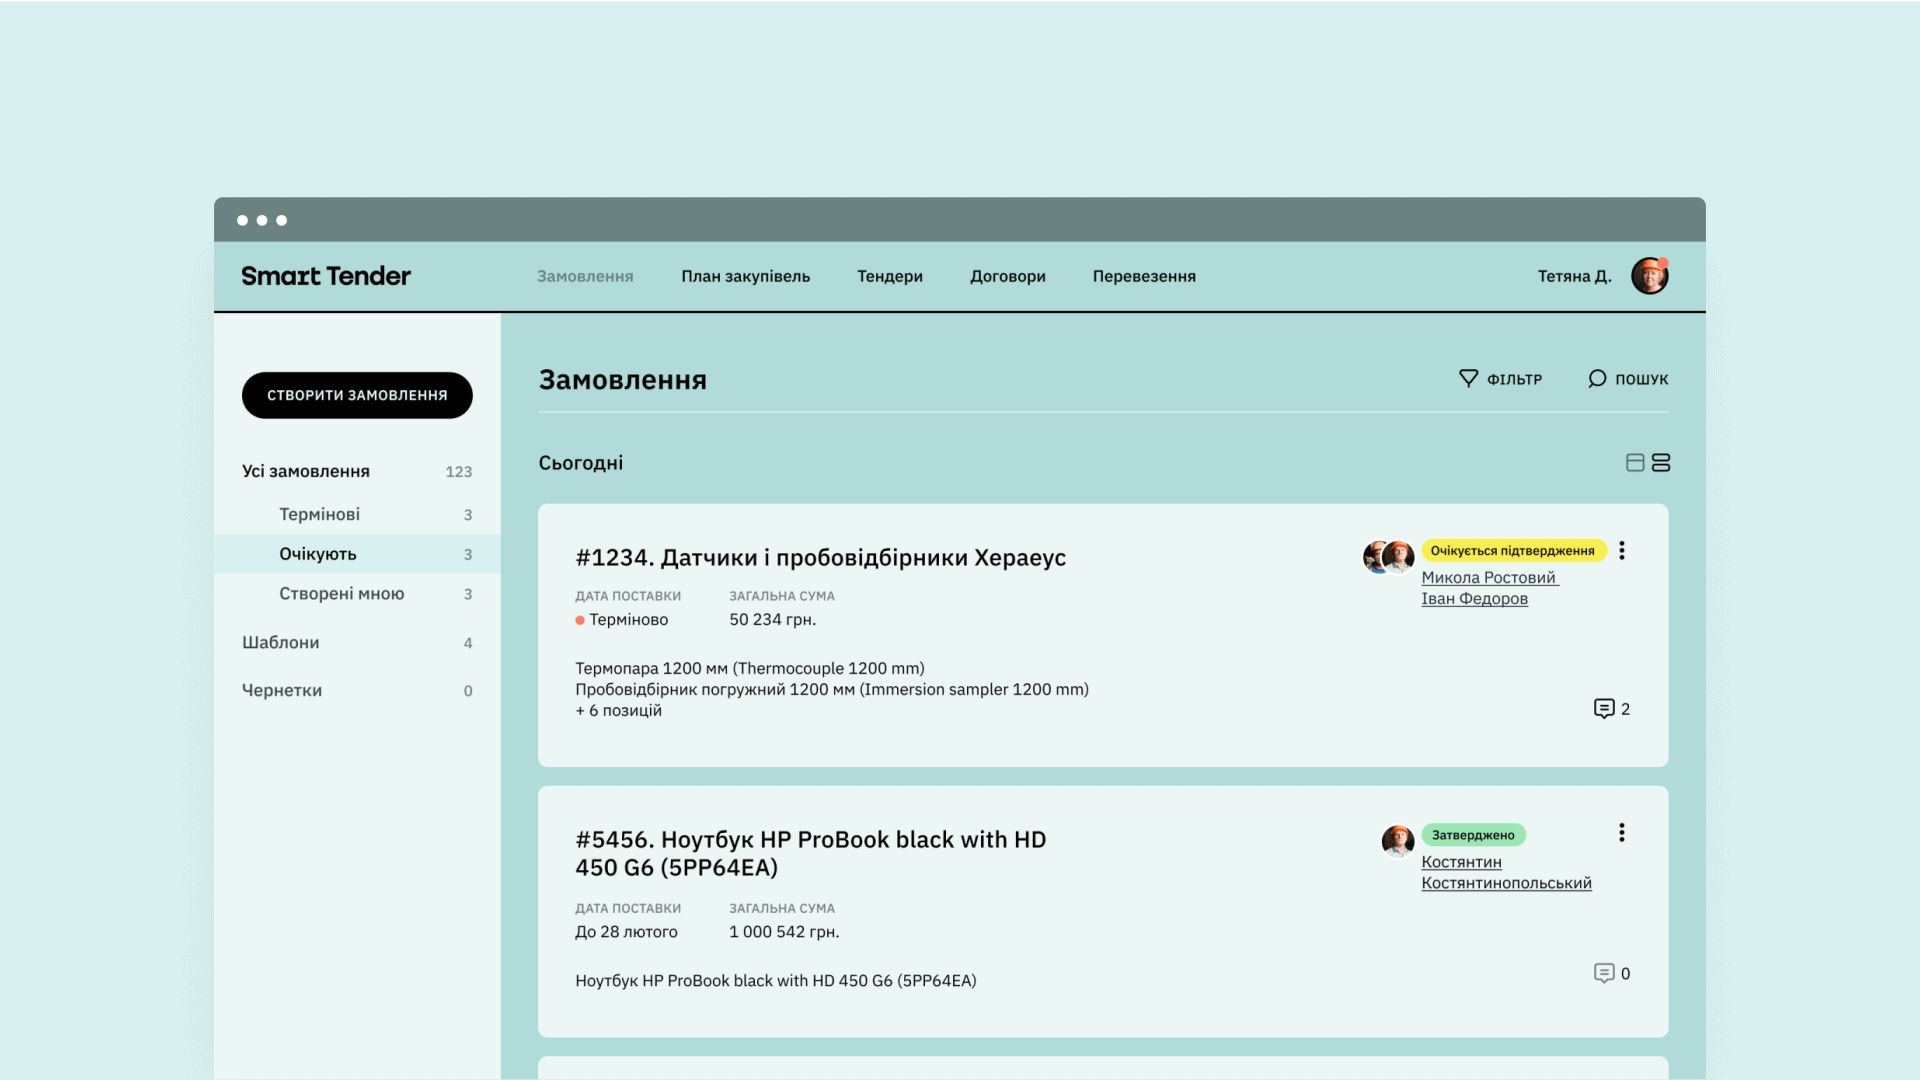The width and height of the screenshot is (1920, 1080).
Task: Switch to compact card view icon
Action: coord(1635,462)
